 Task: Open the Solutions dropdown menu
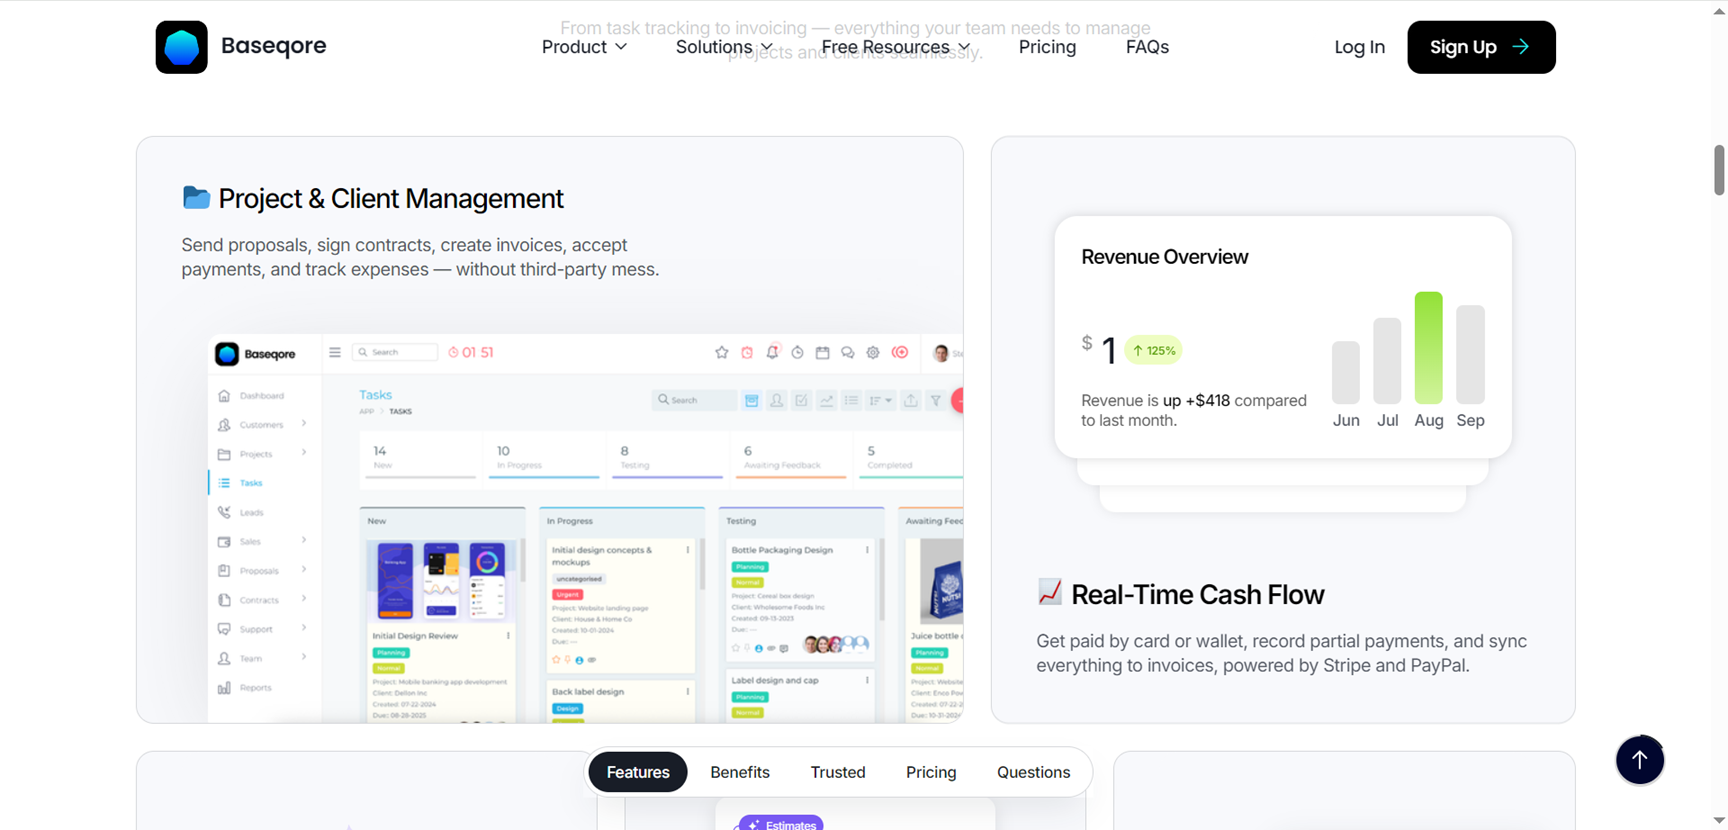pyautogui.click(x=724, y=47)
